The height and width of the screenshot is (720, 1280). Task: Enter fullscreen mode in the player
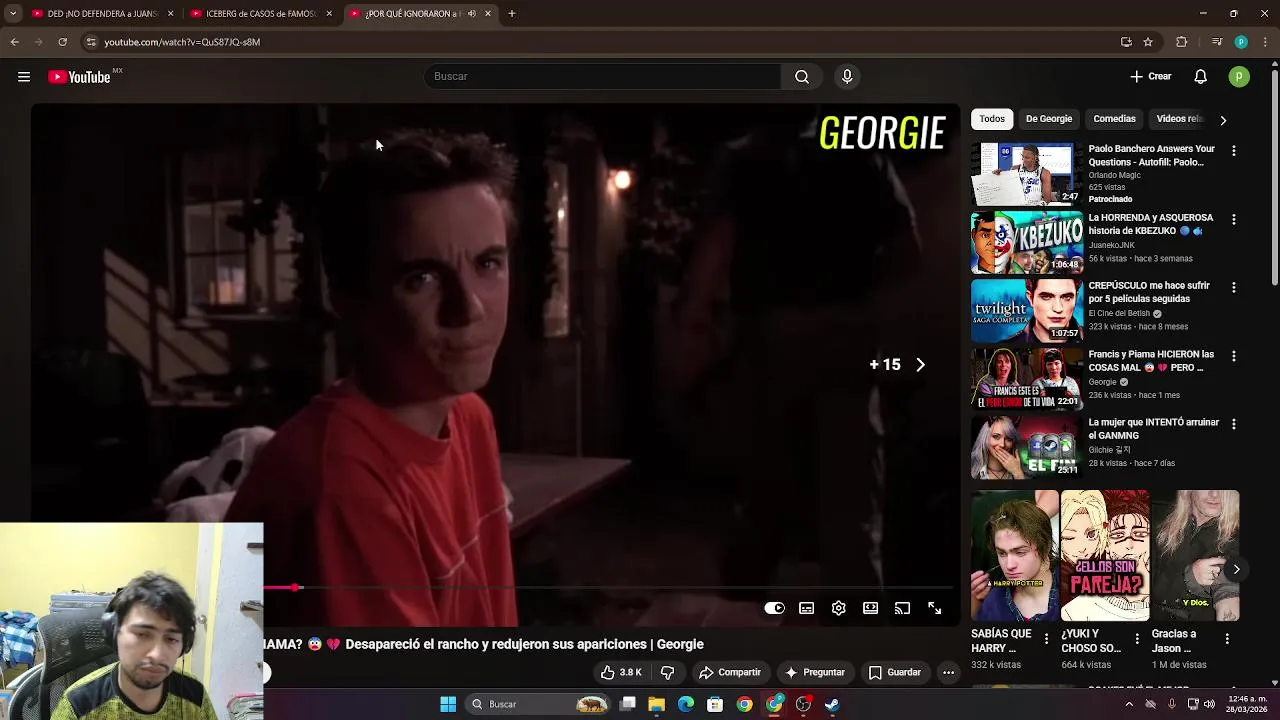click(935, 608)
